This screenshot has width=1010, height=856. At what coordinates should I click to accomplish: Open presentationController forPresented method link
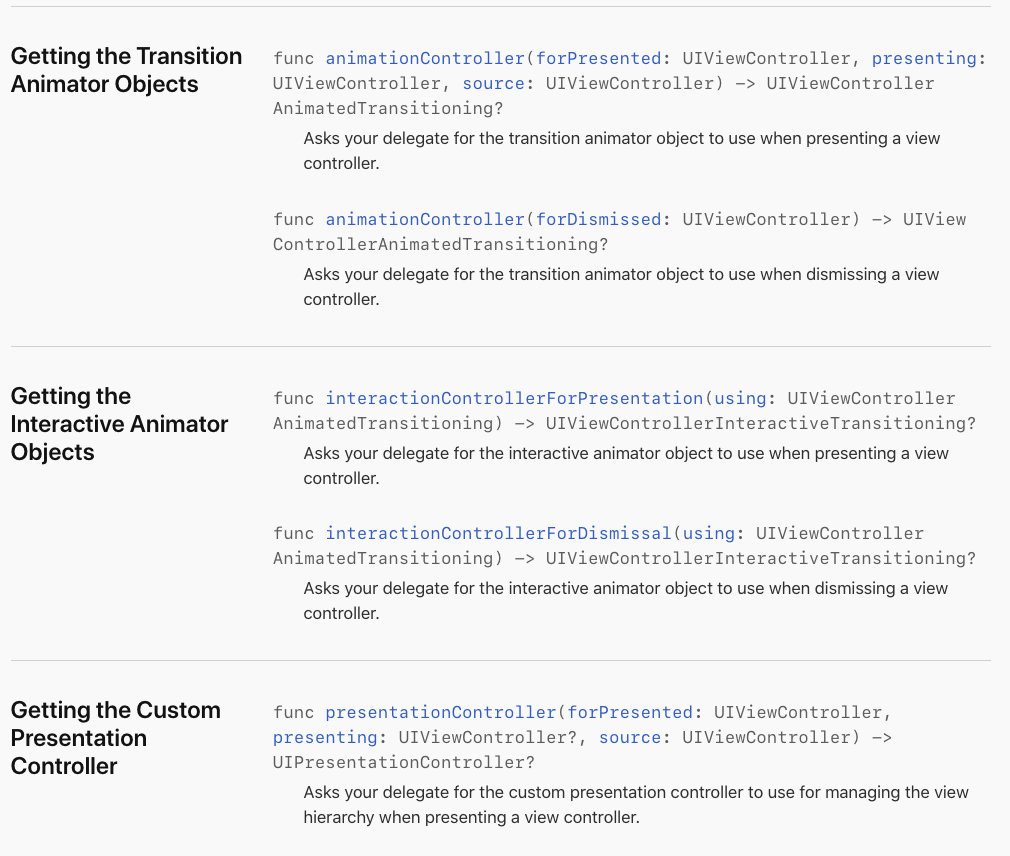(441, 713)
